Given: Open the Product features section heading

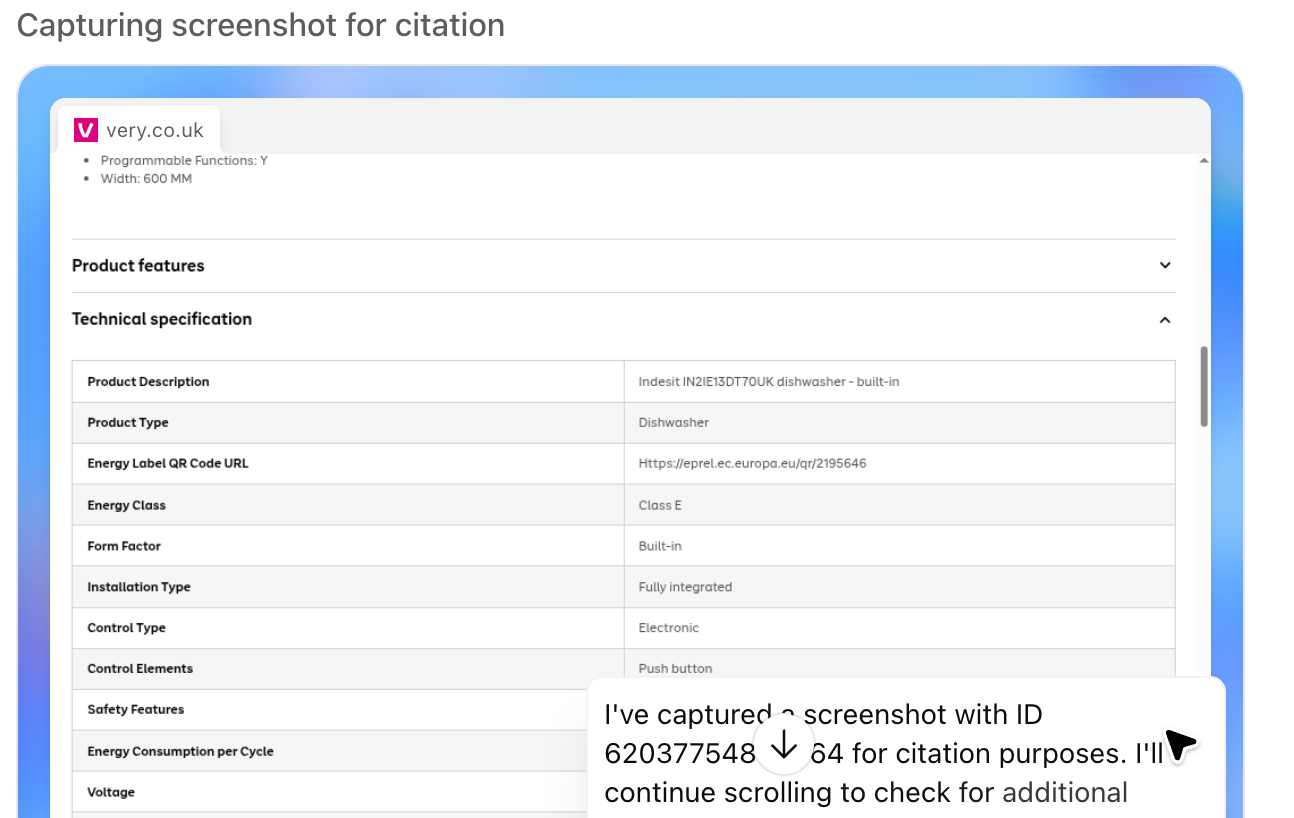Looking at the screenshot, I should coord(138,266).
